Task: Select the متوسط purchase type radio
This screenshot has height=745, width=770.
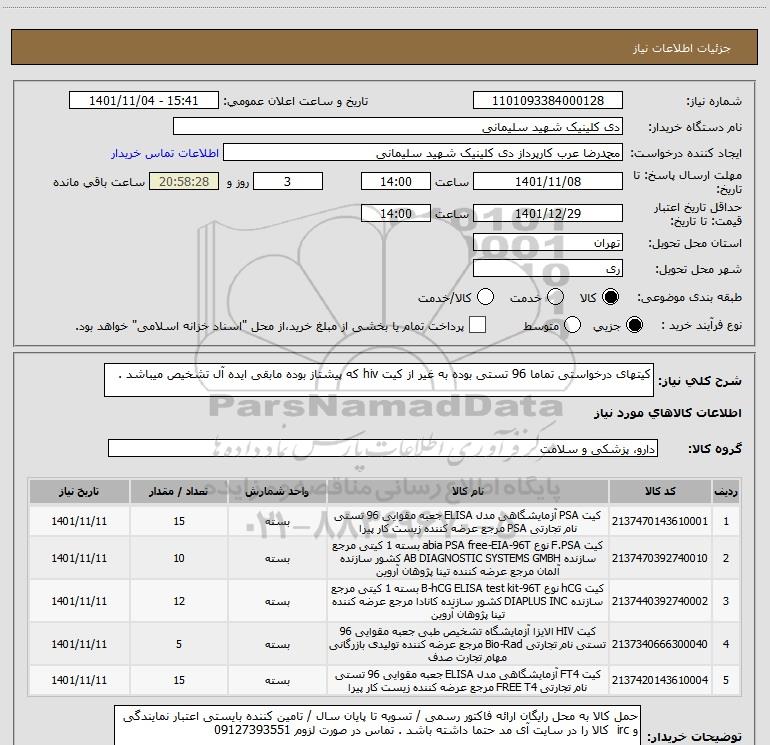Action: coord(572,325)
